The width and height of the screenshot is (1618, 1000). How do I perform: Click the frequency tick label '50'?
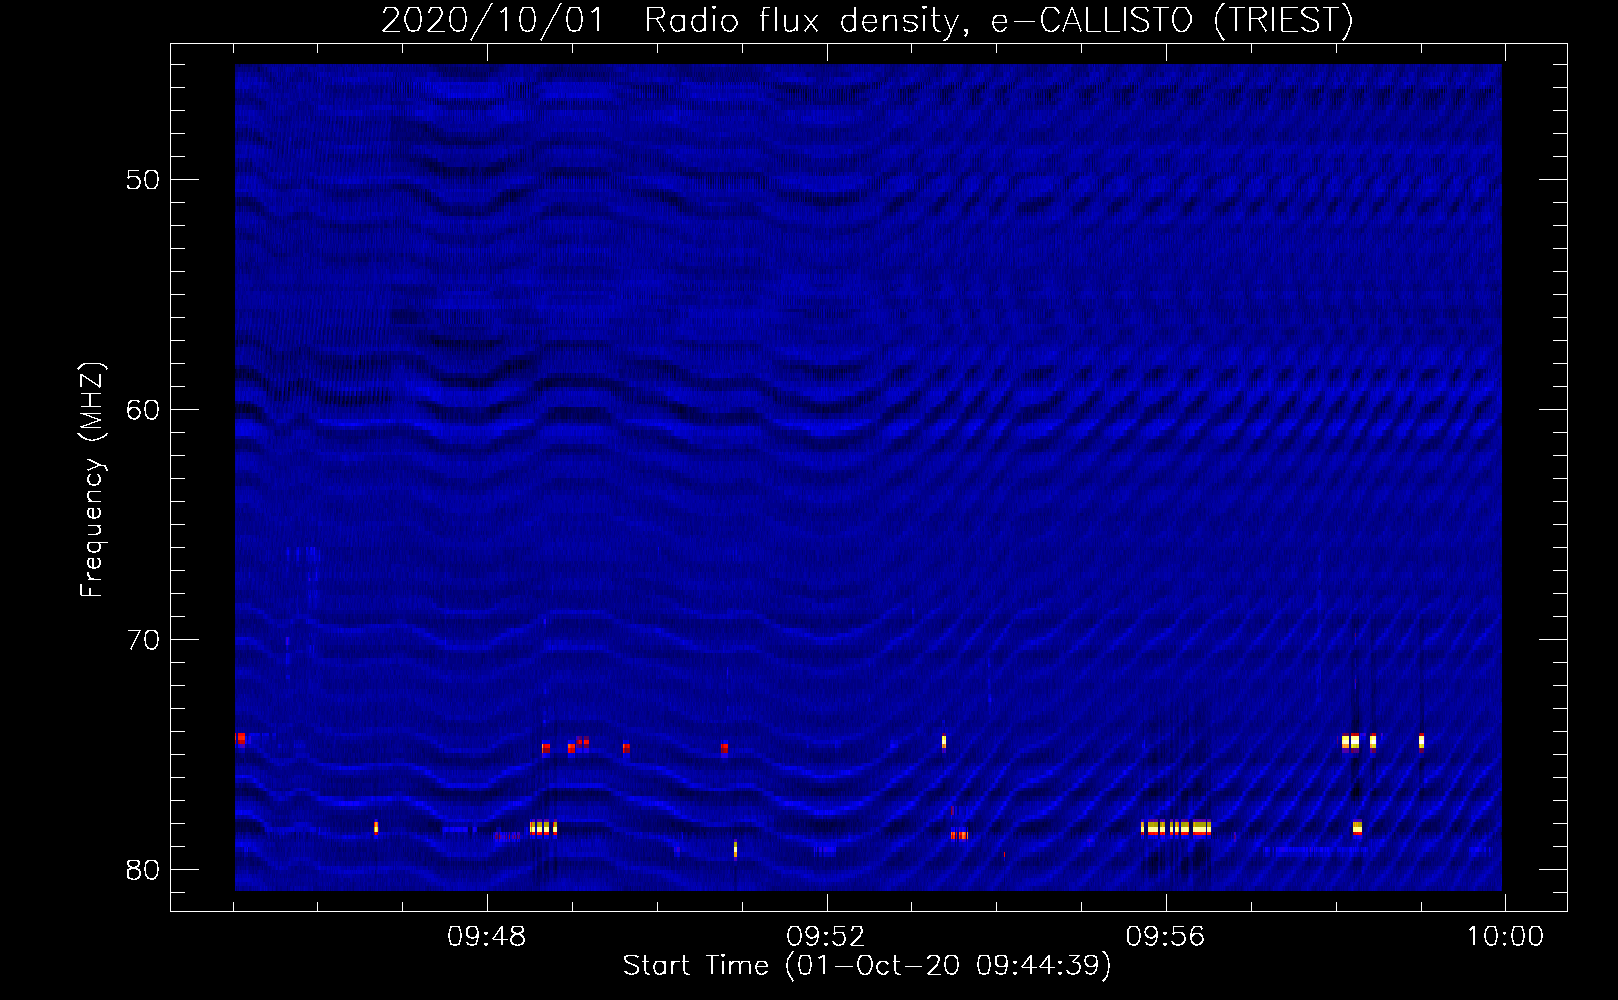(x=143, y=180)
